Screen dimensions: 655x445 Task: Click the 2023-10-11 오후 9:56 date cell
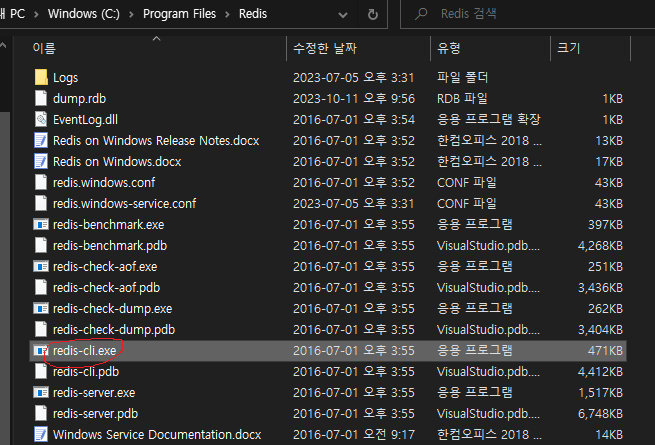coord(354,99)
